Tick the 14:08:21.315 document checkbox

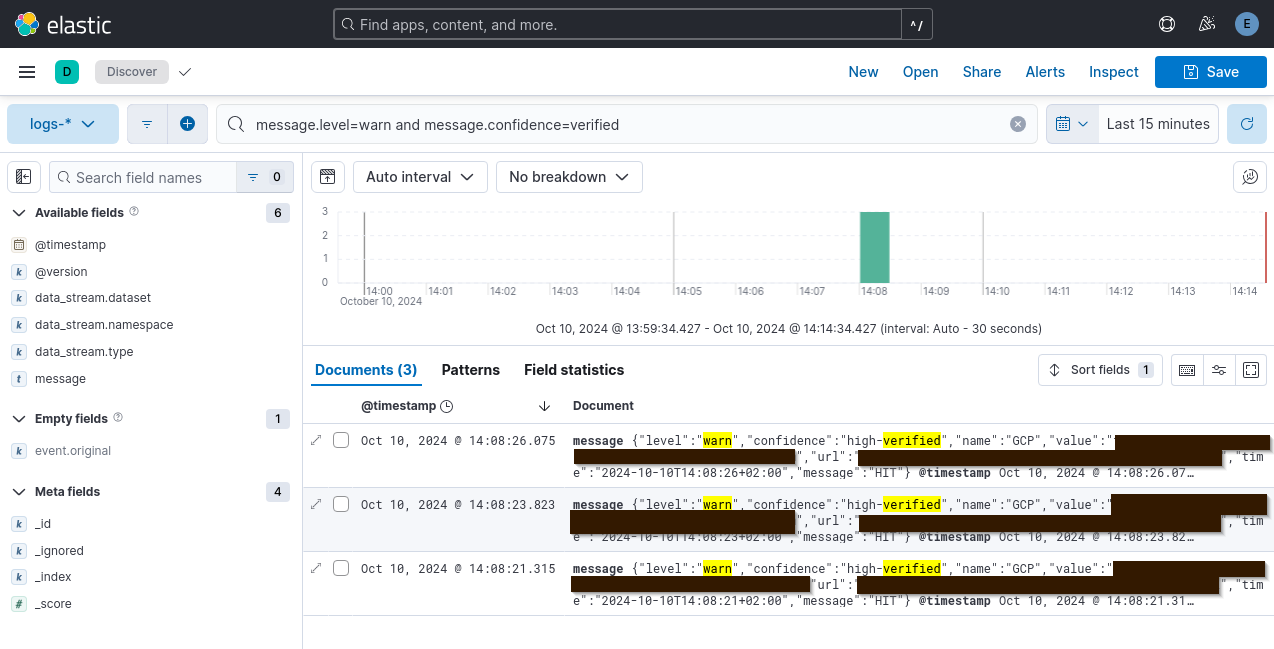(341, 569)
